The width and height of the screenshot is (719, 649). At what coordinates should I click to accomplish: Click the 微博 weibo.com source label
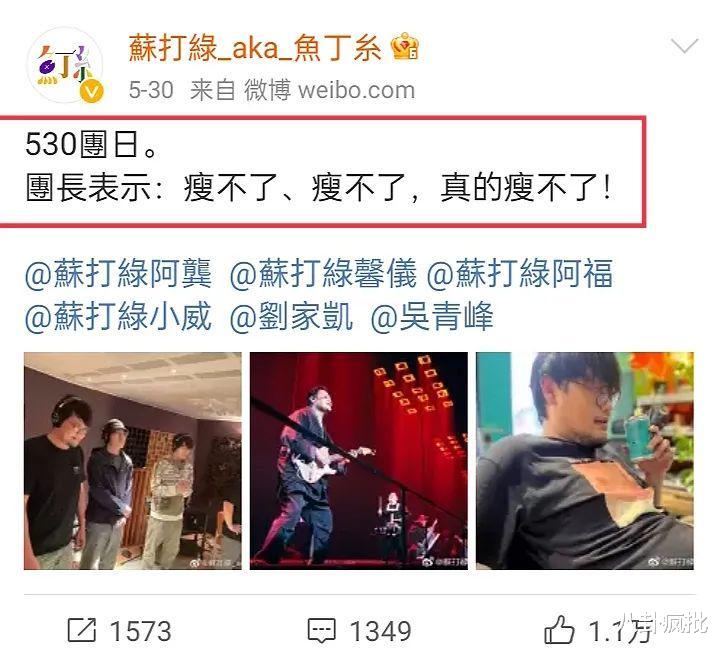330,90
